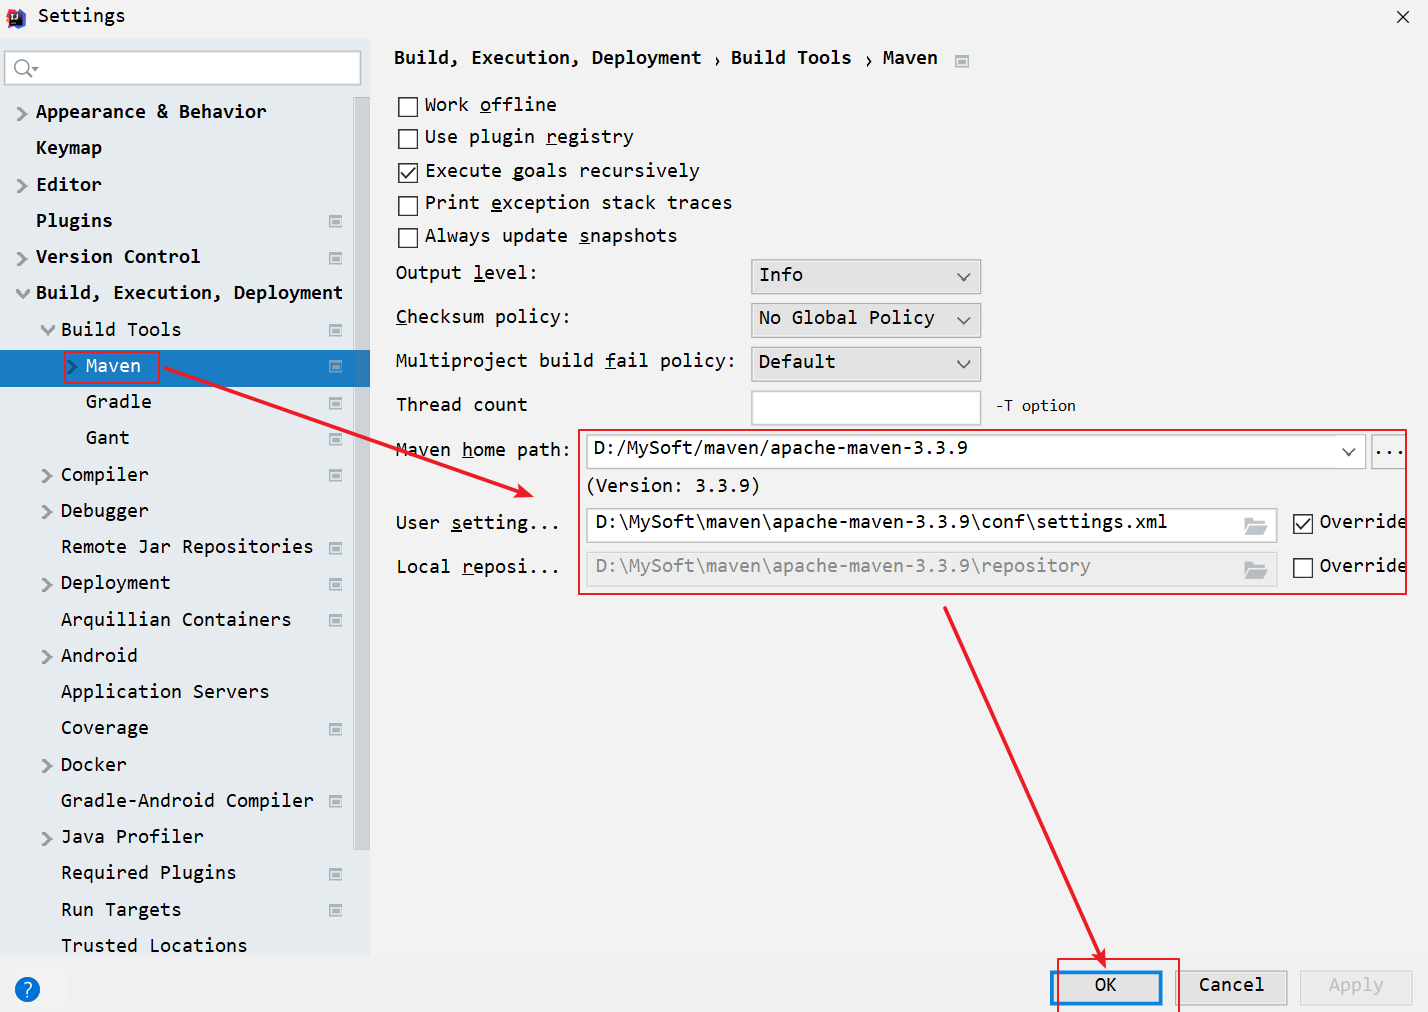Click the project-level icon beside Required Plugins
This screenshot has height=1012, width=1428.
click(336, 874)
